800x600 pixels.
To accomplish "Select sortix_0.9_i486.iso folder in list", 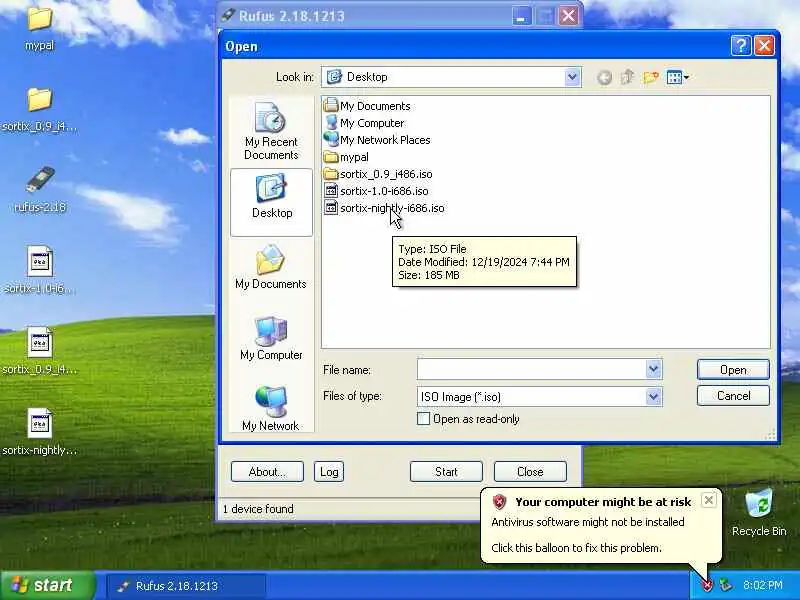I will coord(378,174).
